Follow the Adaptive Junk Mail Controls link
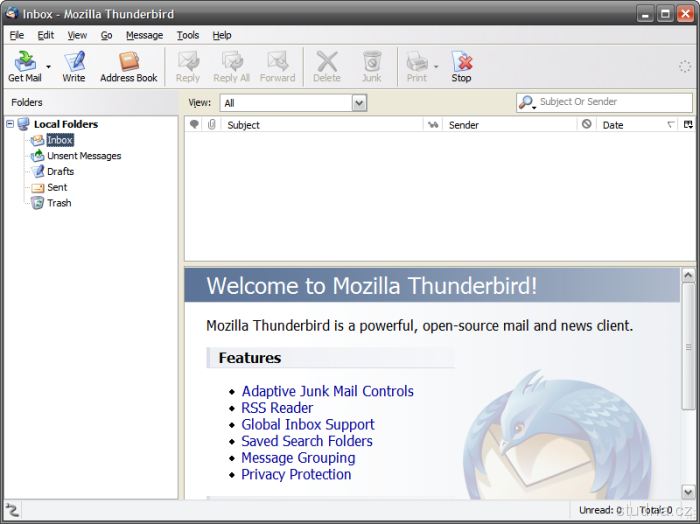This screenshot has width=700, height=524. [x=327, y=391]
